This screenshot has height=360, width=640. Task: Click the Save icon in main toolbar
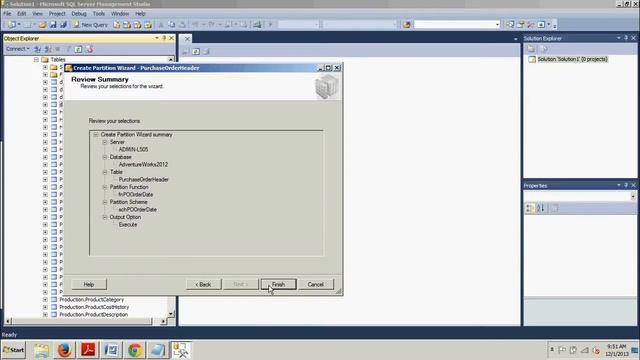(x=53, y=25)
